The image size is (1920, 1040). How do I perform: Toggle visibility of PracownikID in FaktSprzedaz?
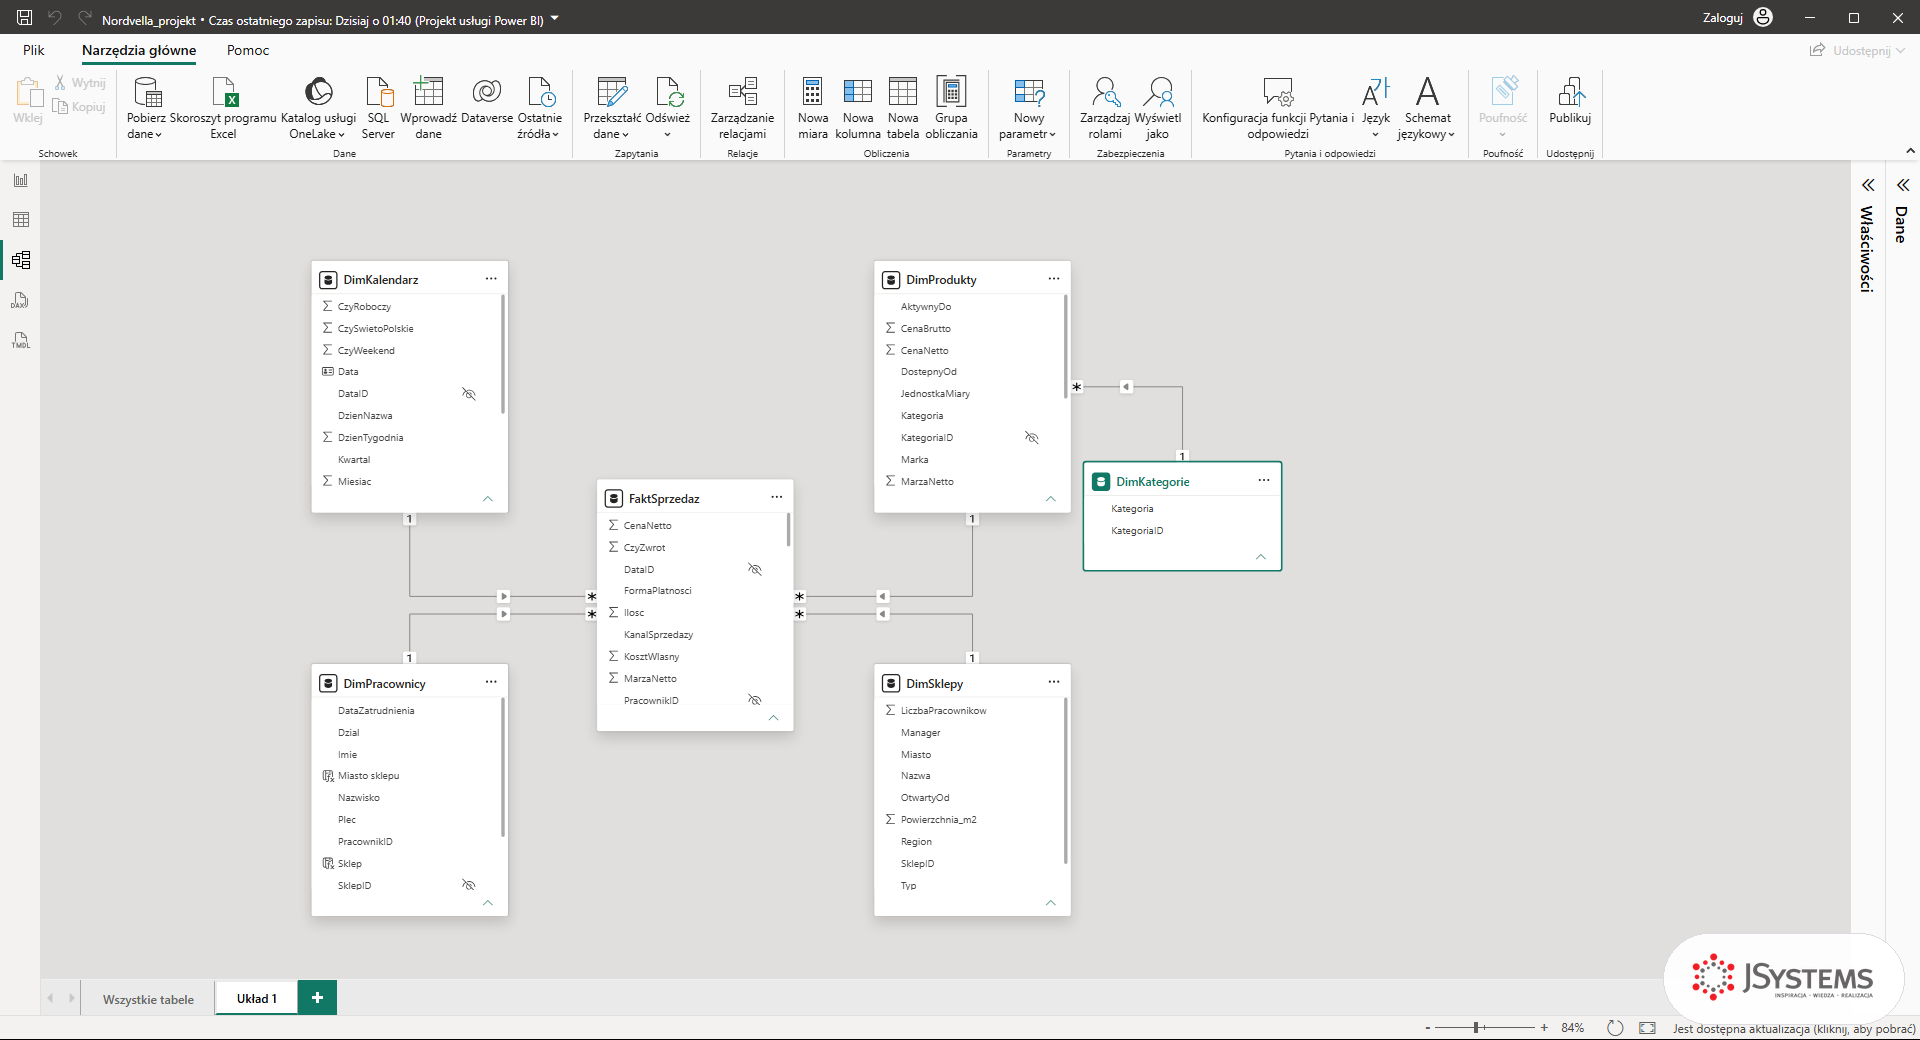click(x=755, y=700)
